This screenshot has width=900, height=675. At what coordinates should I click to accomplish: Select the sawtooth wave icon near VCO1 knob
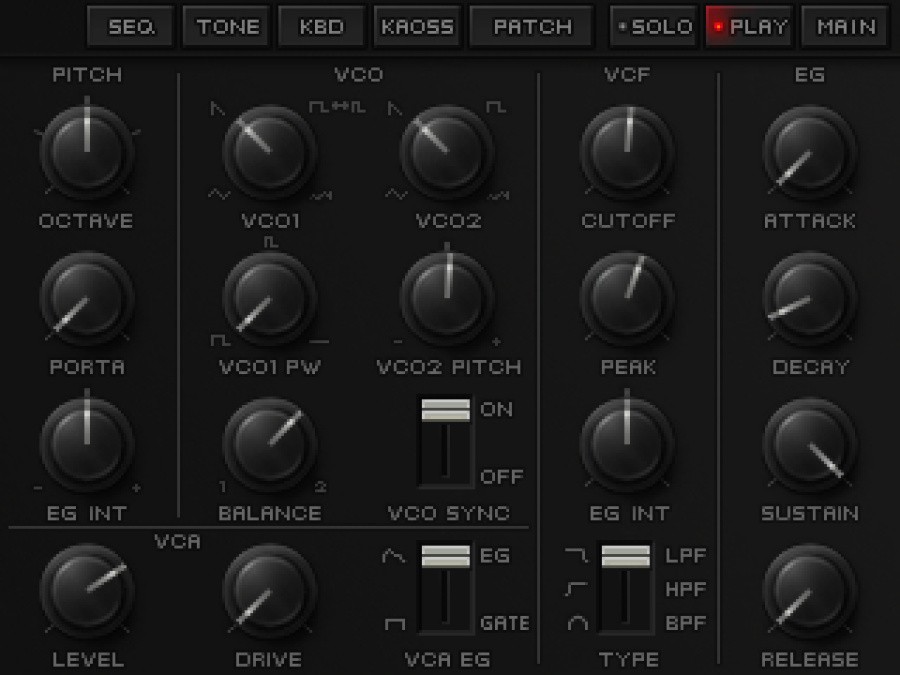215,108
